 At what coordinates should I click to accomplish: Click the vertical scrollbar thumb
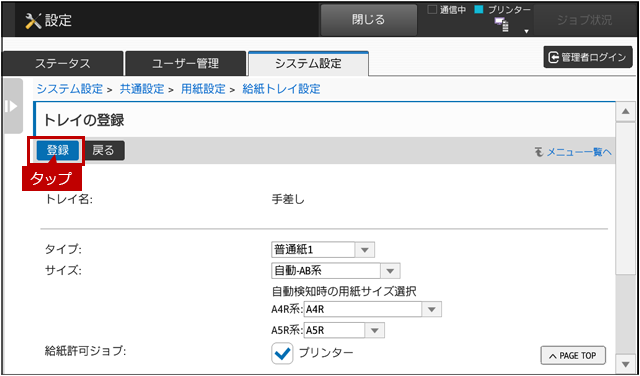[625, 198]
